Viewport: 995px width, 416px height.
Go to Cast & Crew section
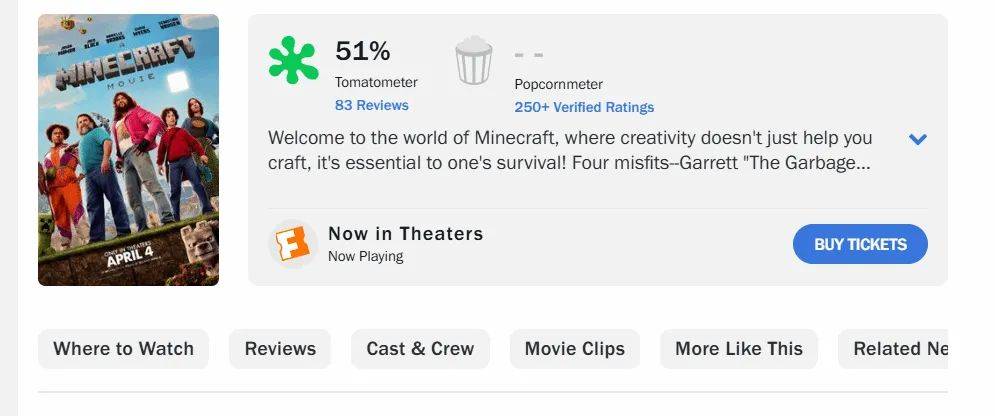420,349
